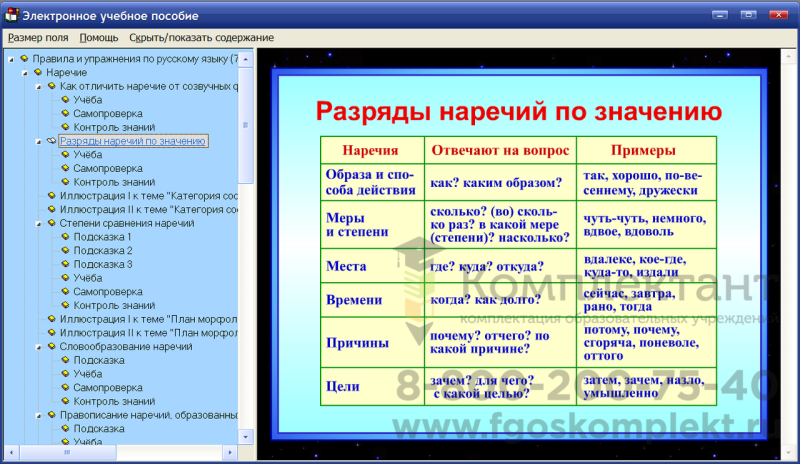This screenshot has width=800, height=464.
Task: Select the 'Разряды наречий по значению' tree link
Action: tap(133, 141)
